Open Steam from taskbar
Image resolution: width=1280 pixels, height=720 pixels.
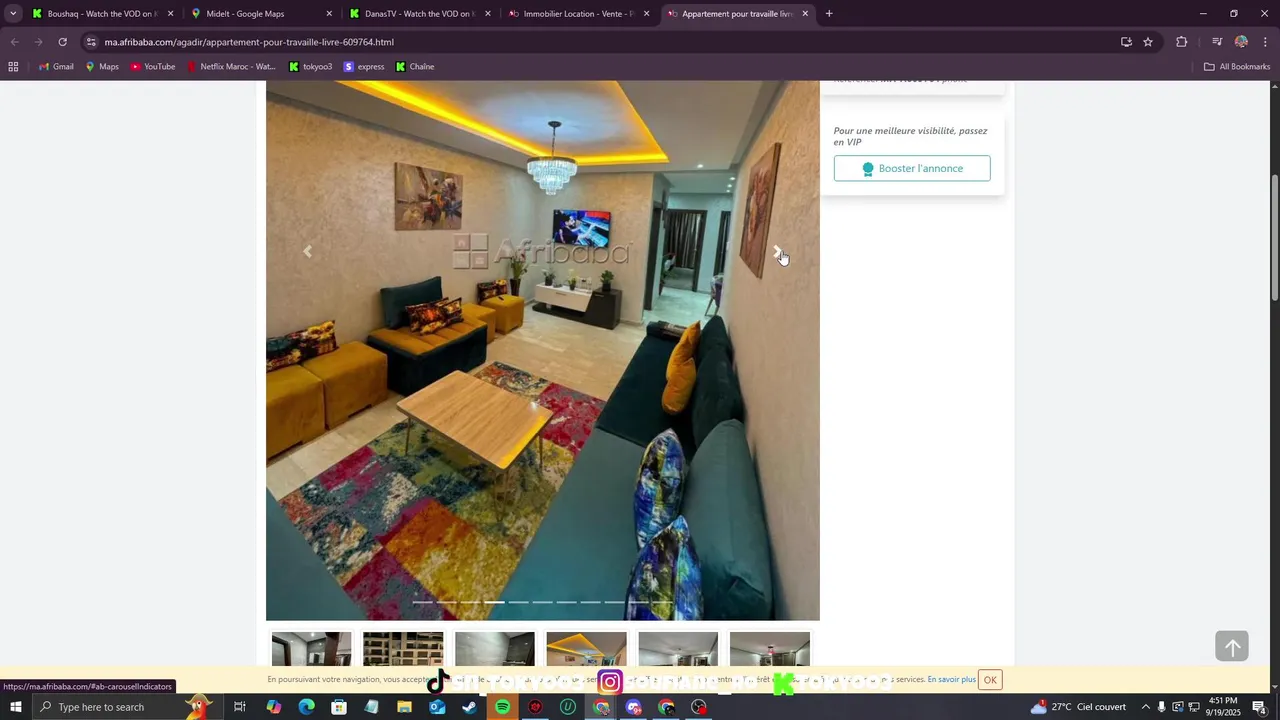[x=469, y=707]
